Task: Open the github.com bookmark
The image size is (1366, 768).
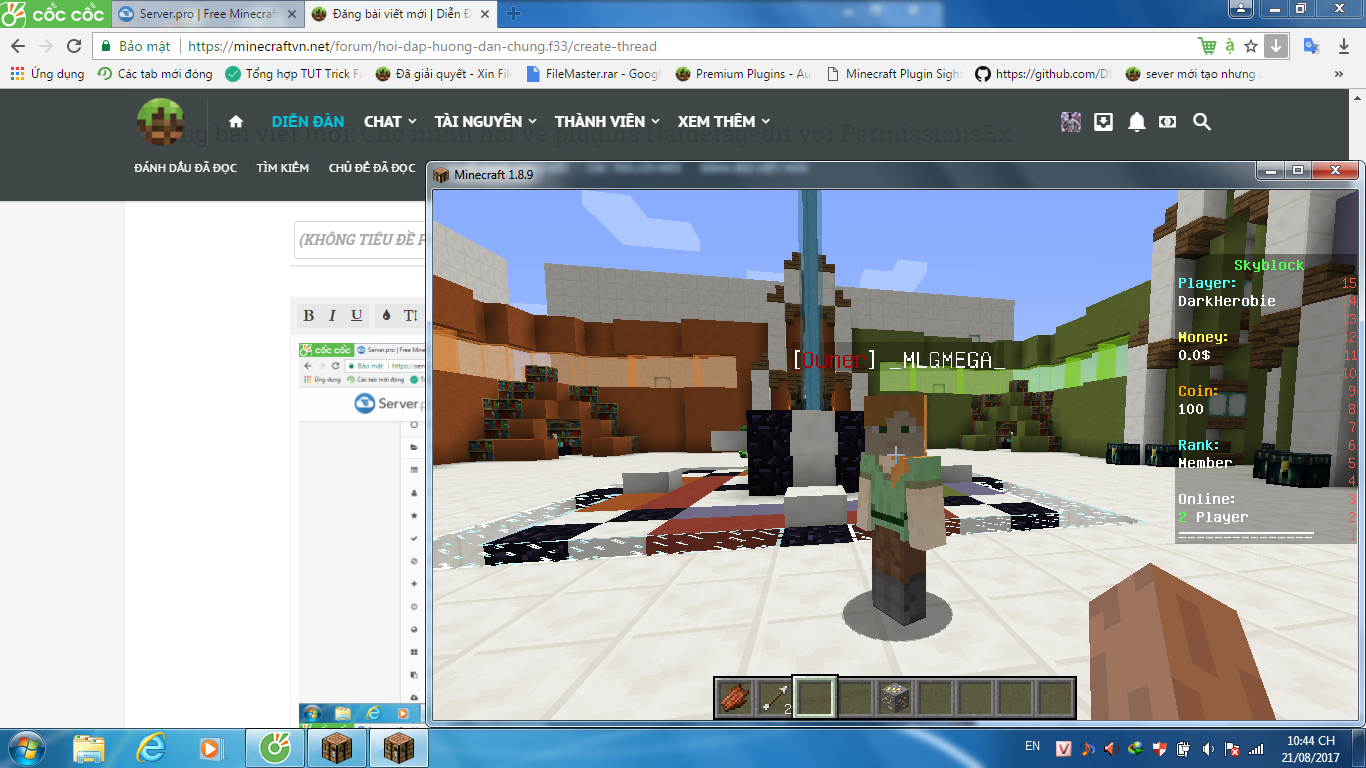Action: pyautogui.click(x=1043, y=74)
